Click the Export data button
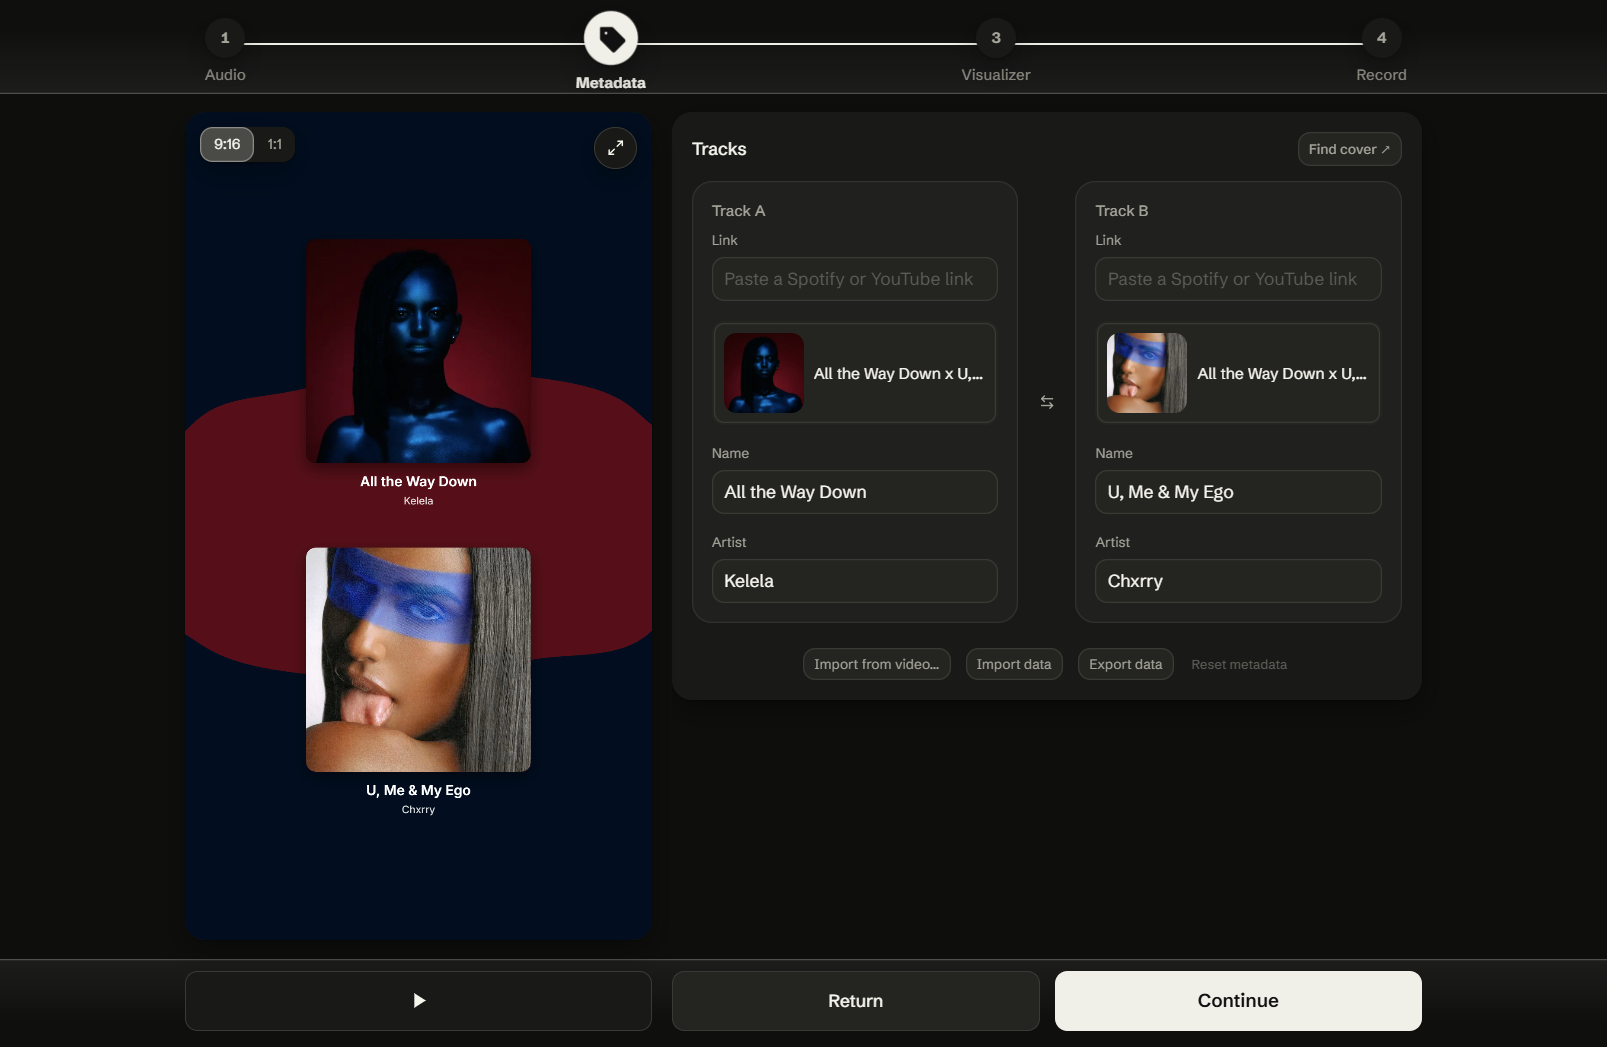The height and width of the screenshot is (1047, 1607). pos(1125,664)
